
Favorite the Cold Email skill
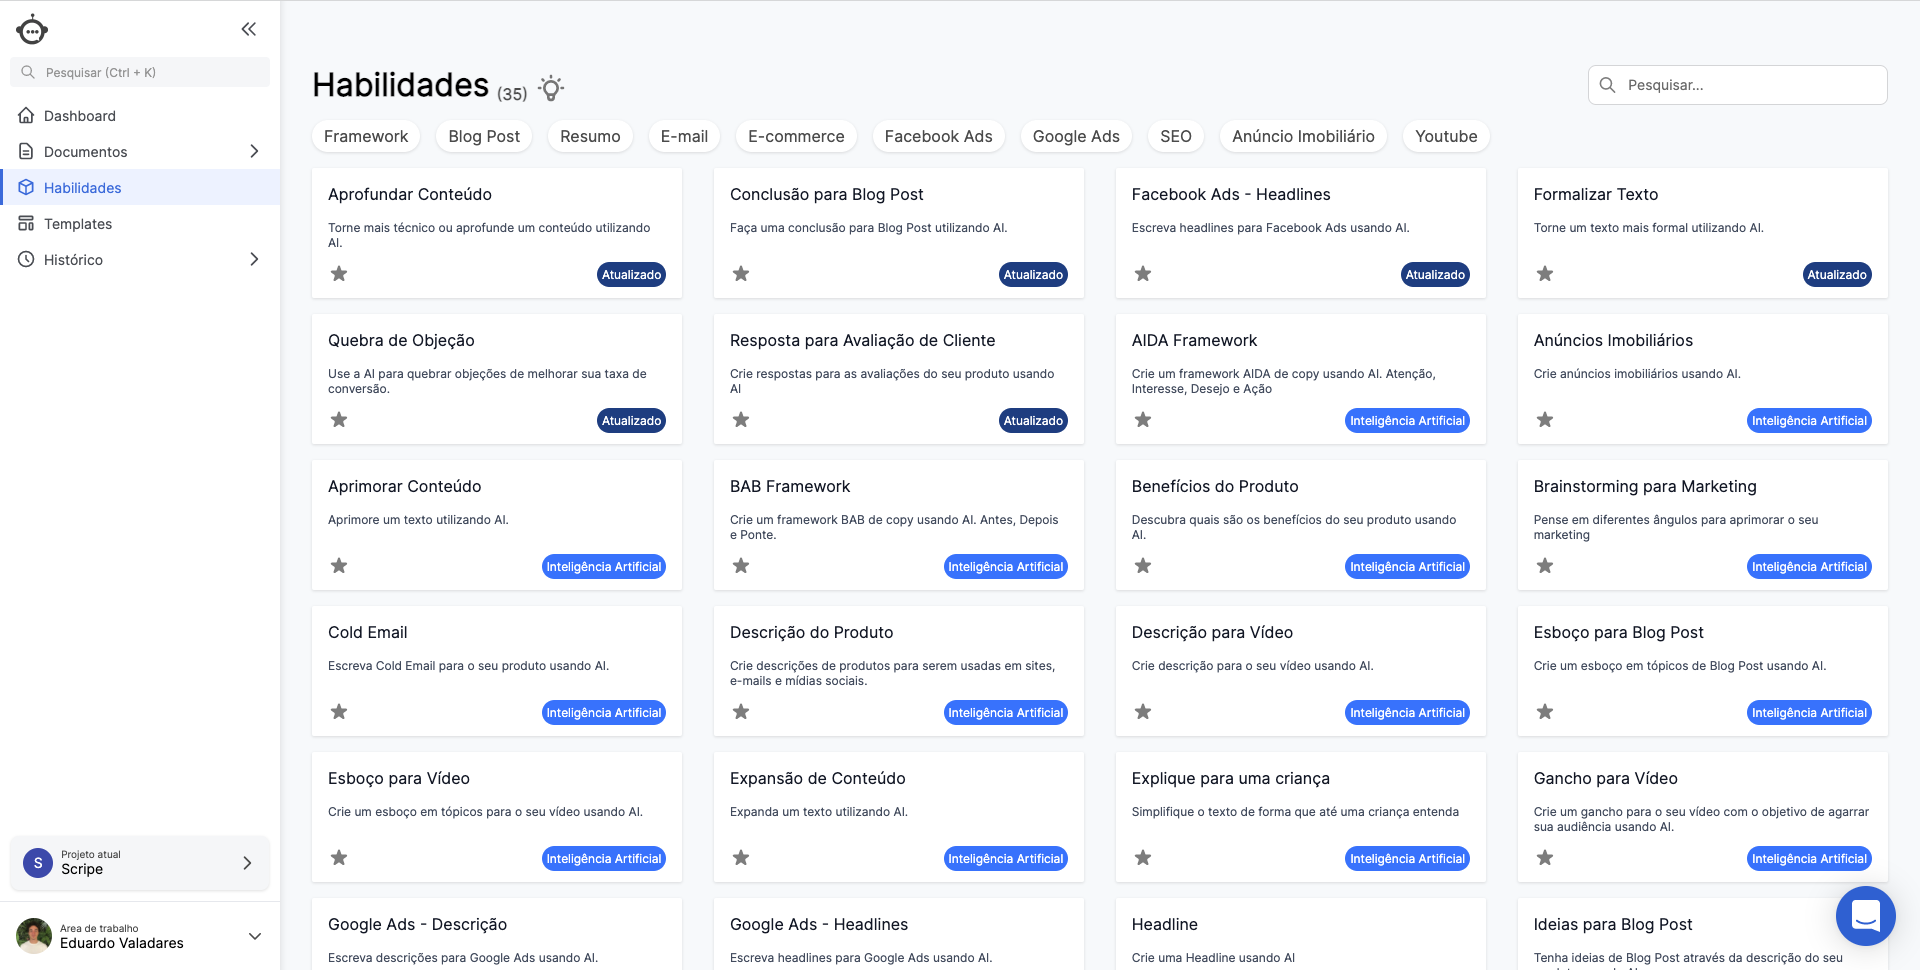click(x=339, y=711)
